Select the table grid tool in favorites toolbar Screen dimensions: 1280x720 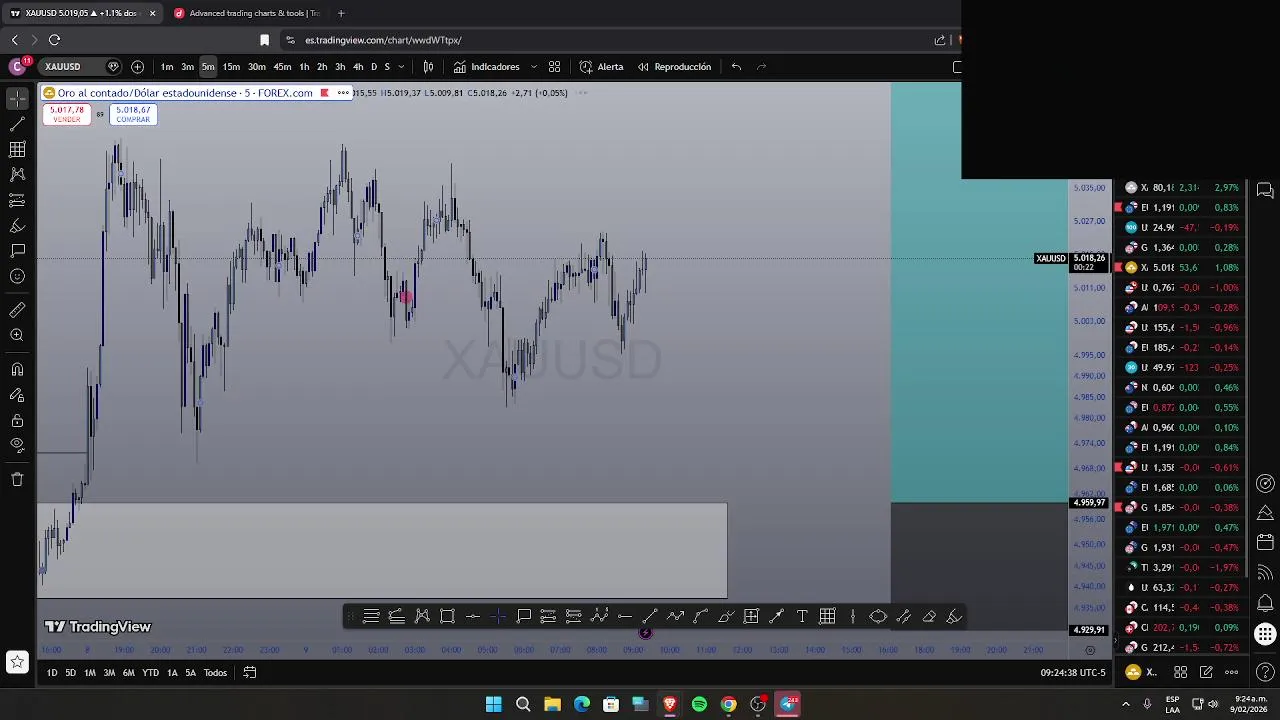tap(827, 617)
